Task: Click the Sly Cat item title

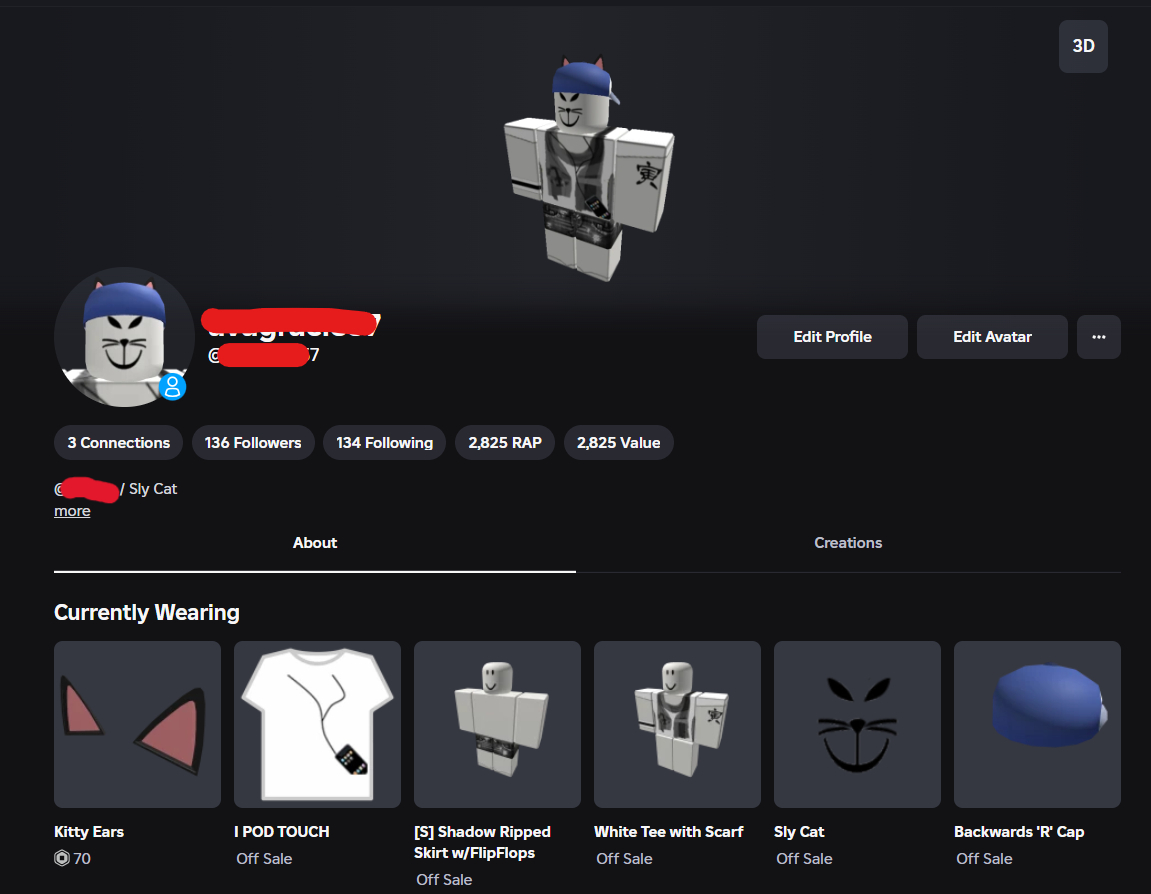Action: coord(799,832)
